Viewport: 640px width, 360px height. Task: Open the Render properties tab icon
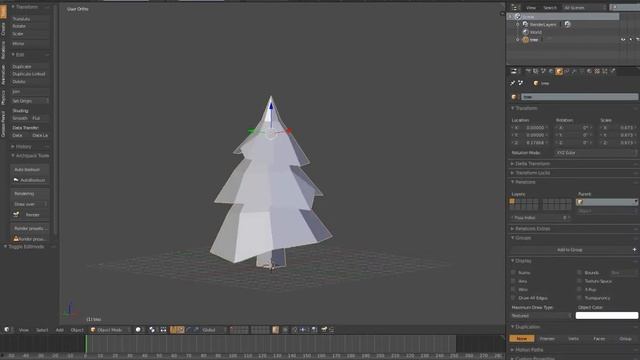[x=528, y=71]
